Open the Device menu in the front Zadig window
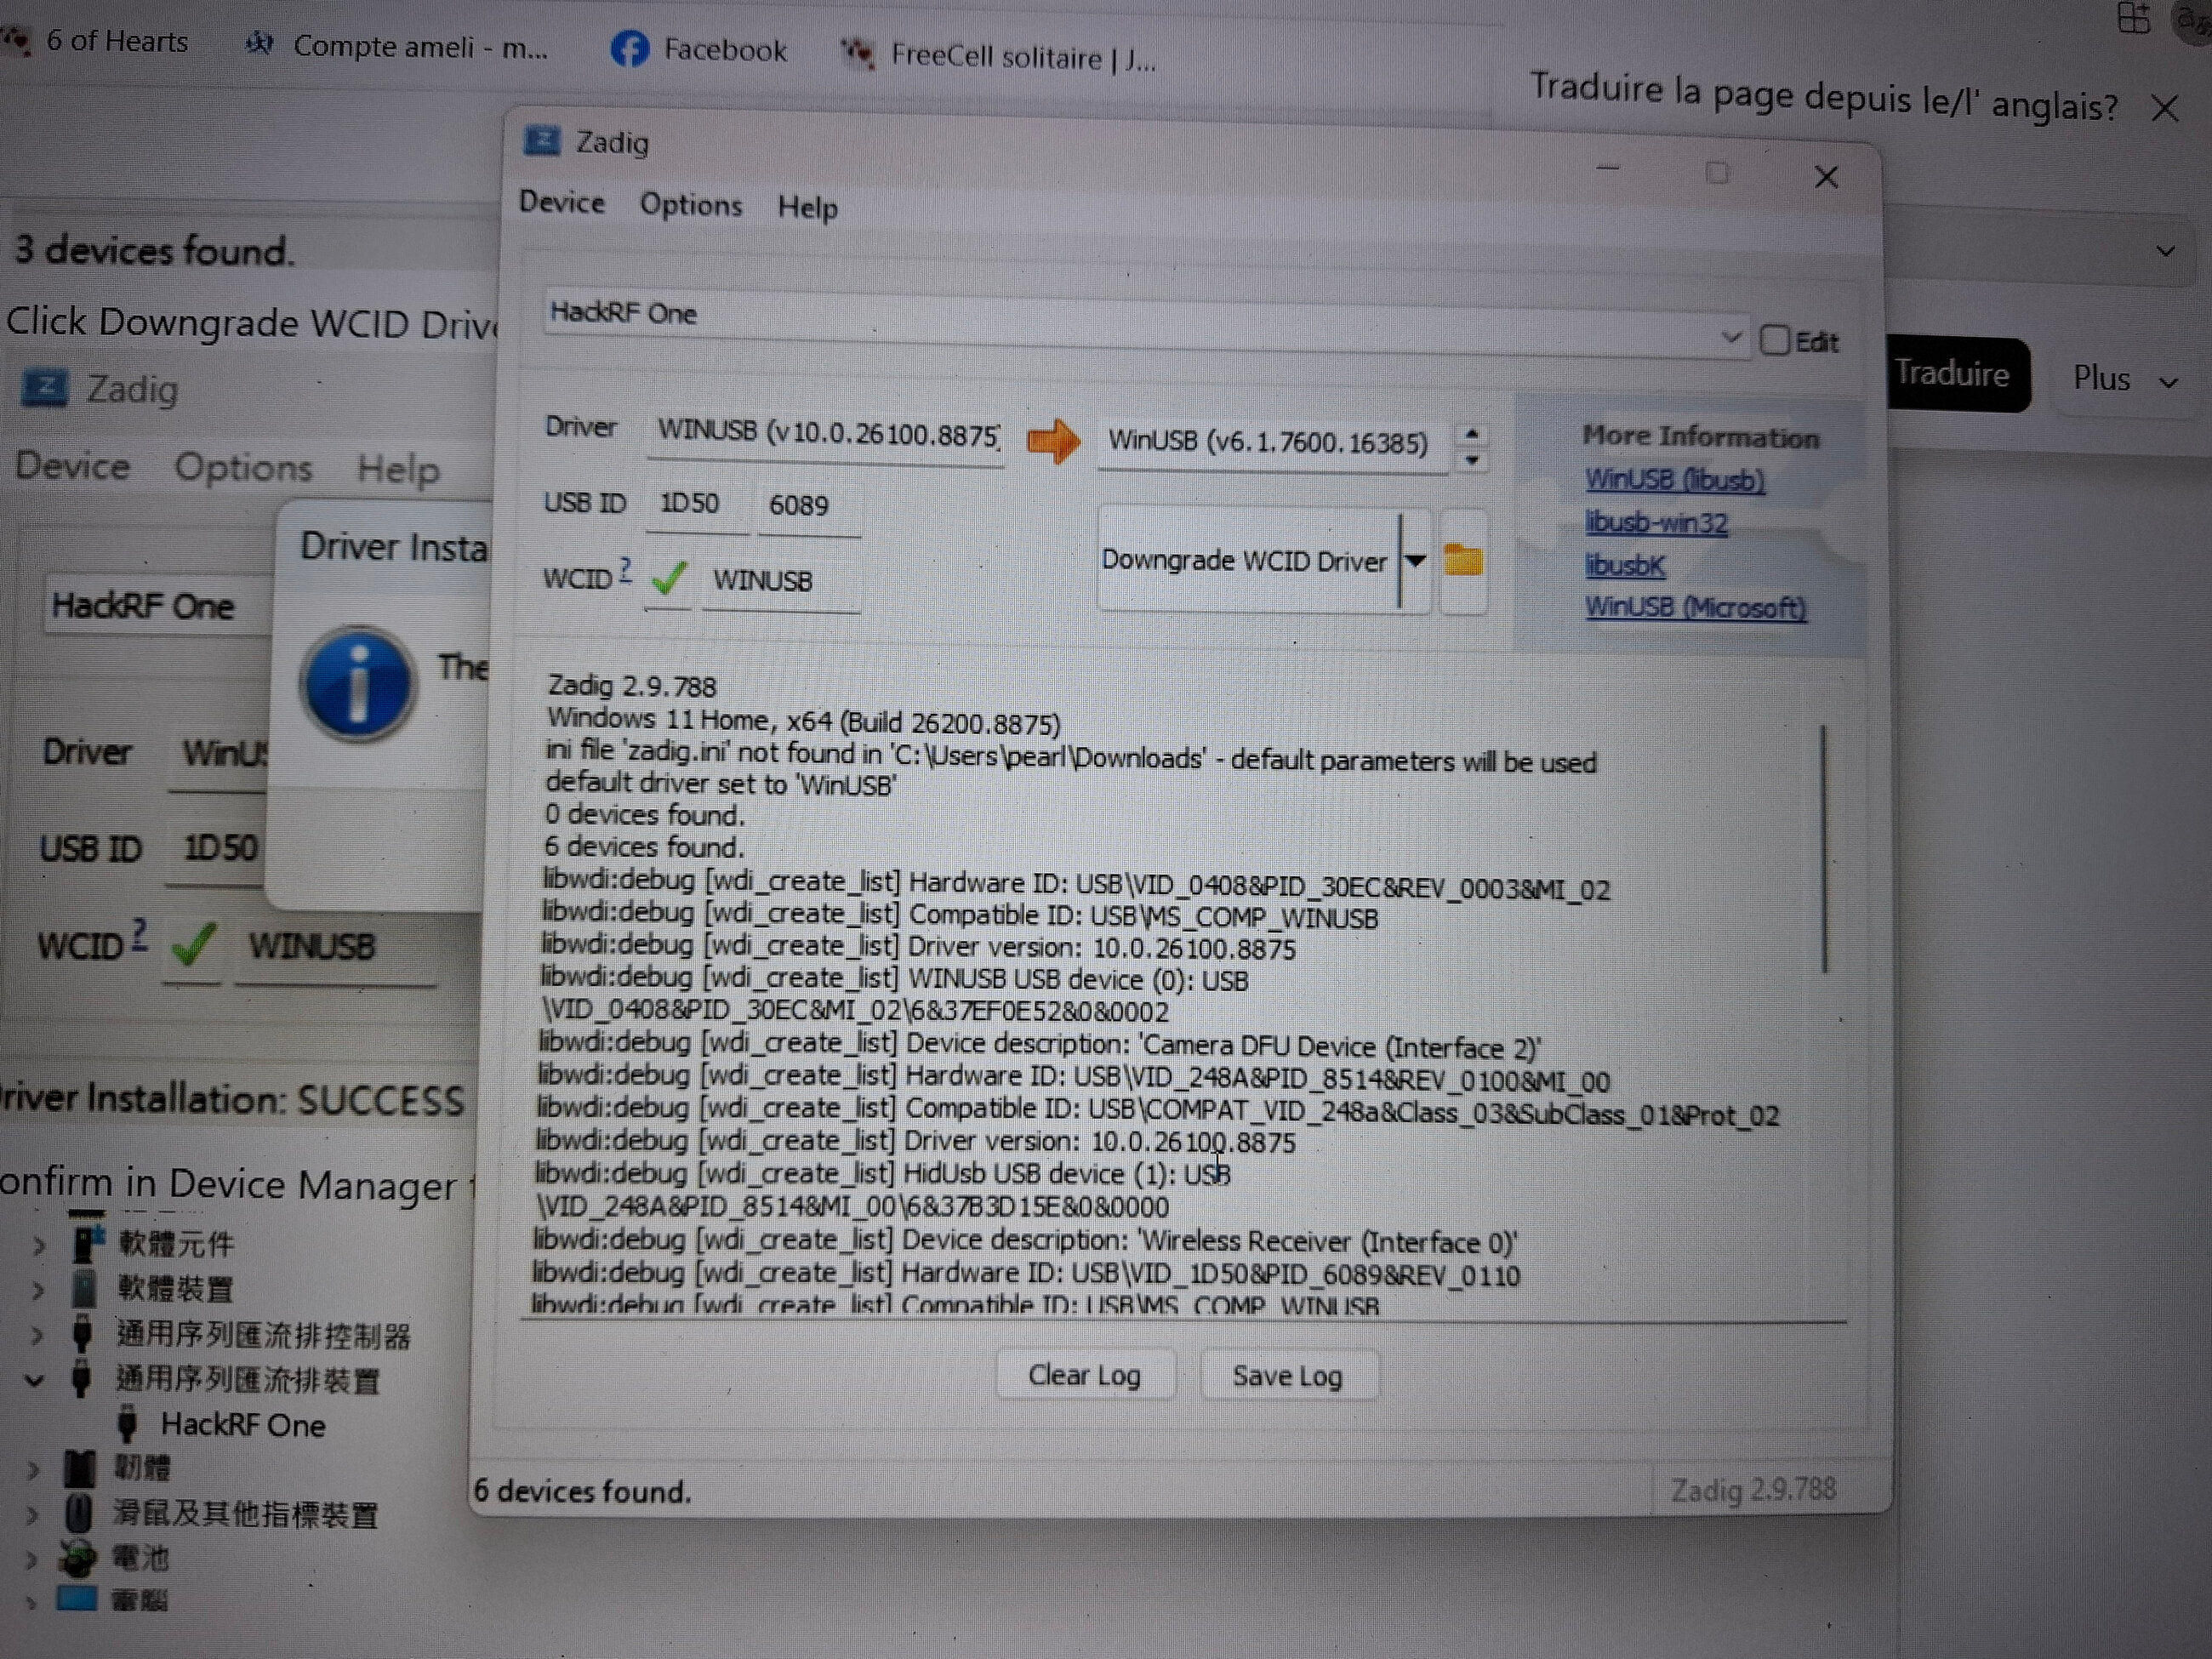The height and width of the screenshot is (1659, 2212). tap(562, 202)
